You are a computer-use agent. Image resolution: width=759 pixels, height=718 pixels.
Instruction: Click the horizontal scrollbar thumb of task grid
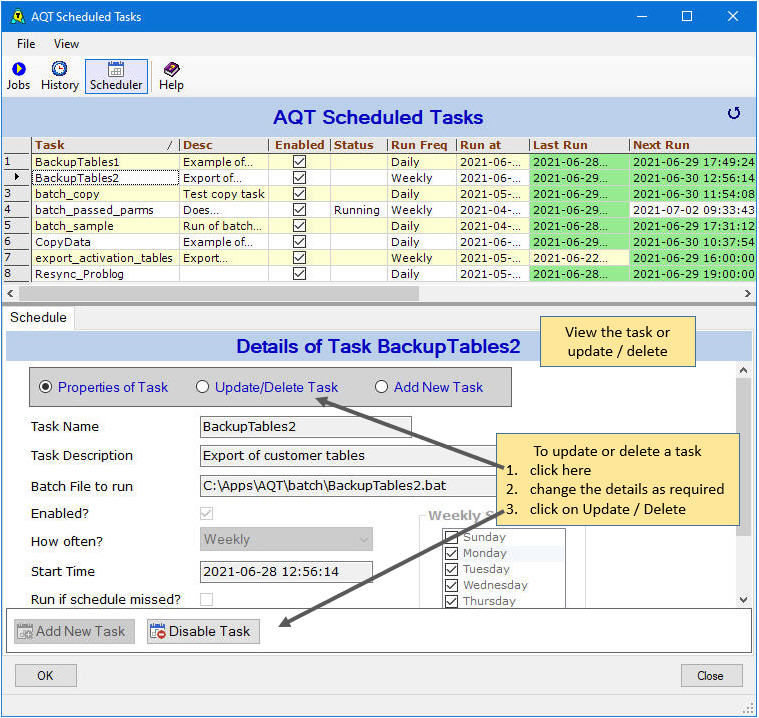pyautogui.click(x=219, y=293)
